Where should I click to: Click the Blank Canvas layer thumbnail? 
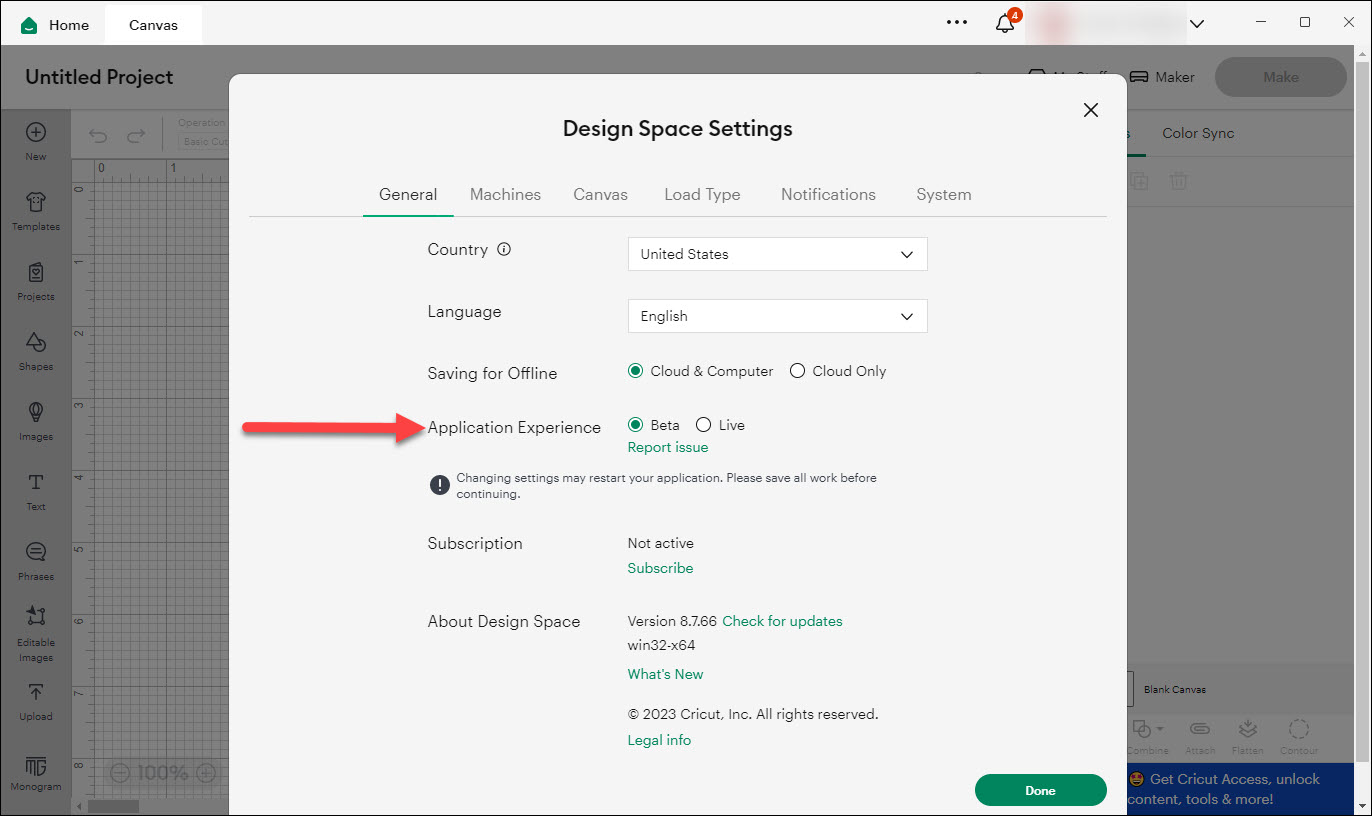tap(1131, 689)
